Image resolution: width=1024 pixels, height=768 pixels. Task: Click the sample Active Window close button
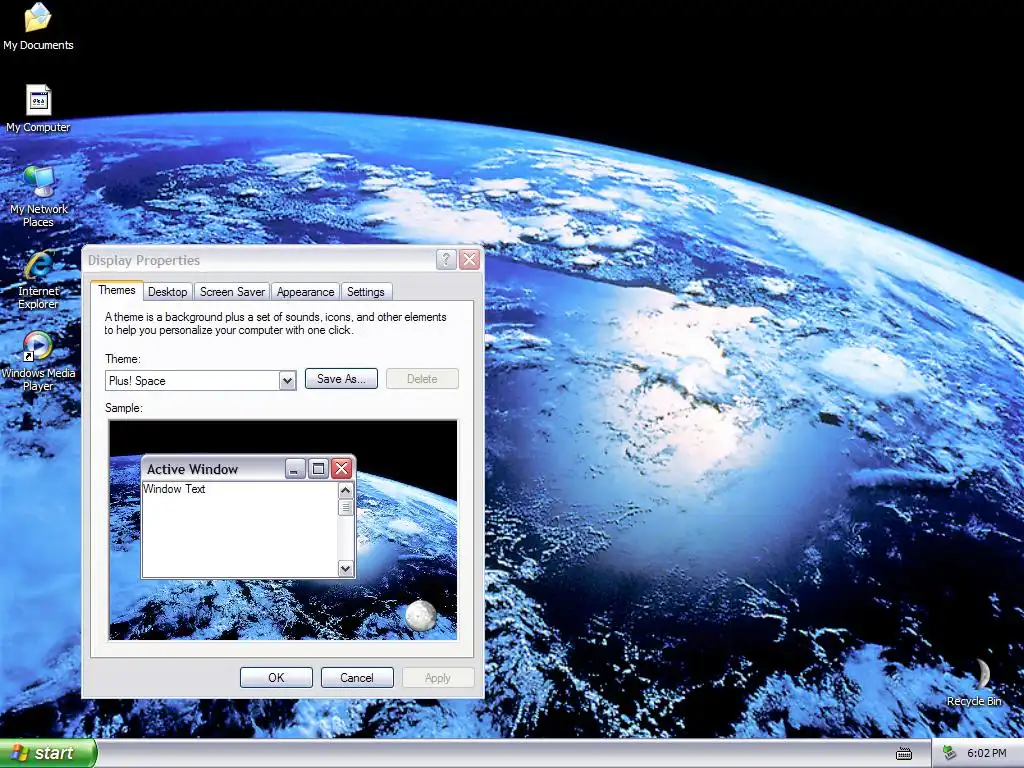click(x=342, y=468)
